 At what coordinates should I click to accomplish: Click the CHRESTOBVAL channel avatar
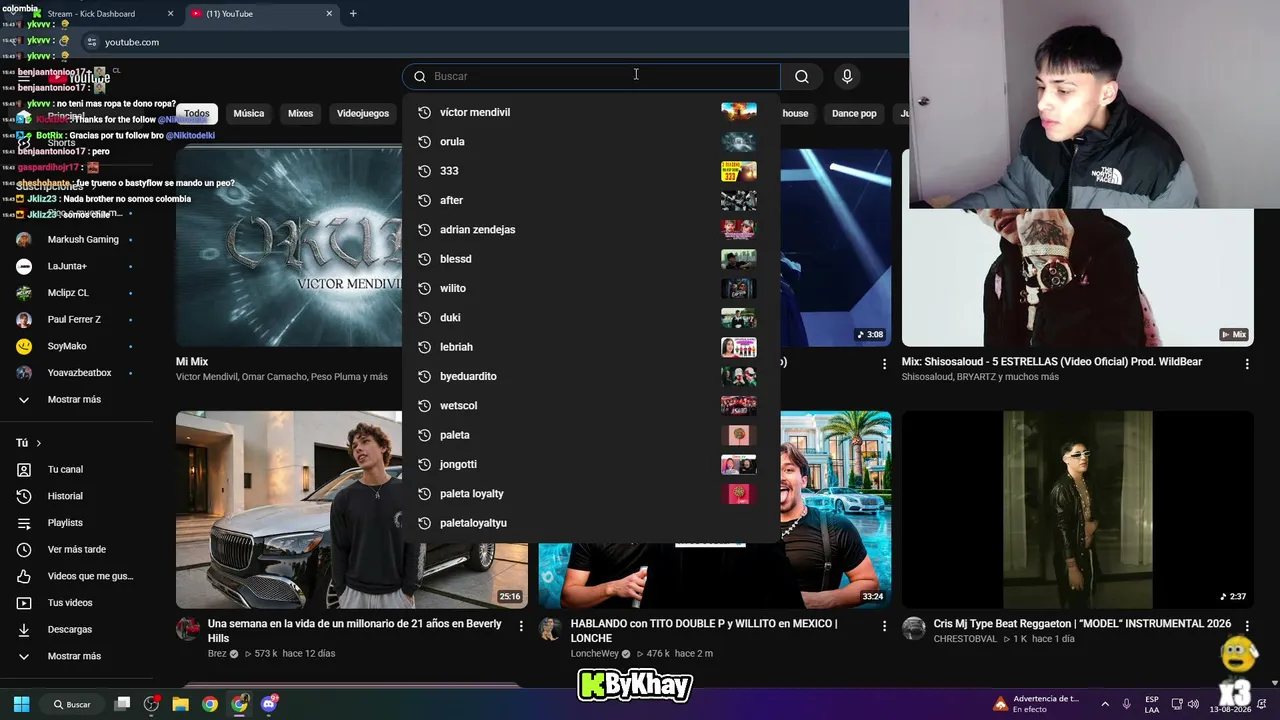click(x=914, y=628)
